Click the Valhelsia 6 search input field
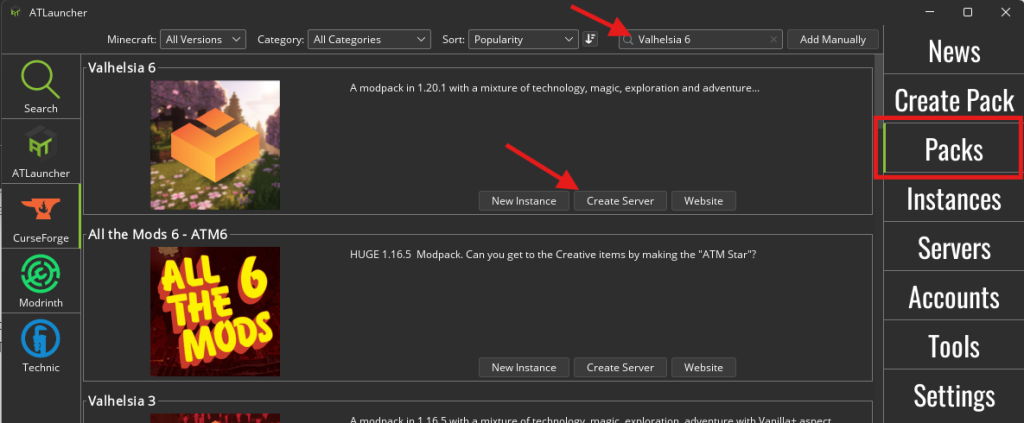 [701, 39]
